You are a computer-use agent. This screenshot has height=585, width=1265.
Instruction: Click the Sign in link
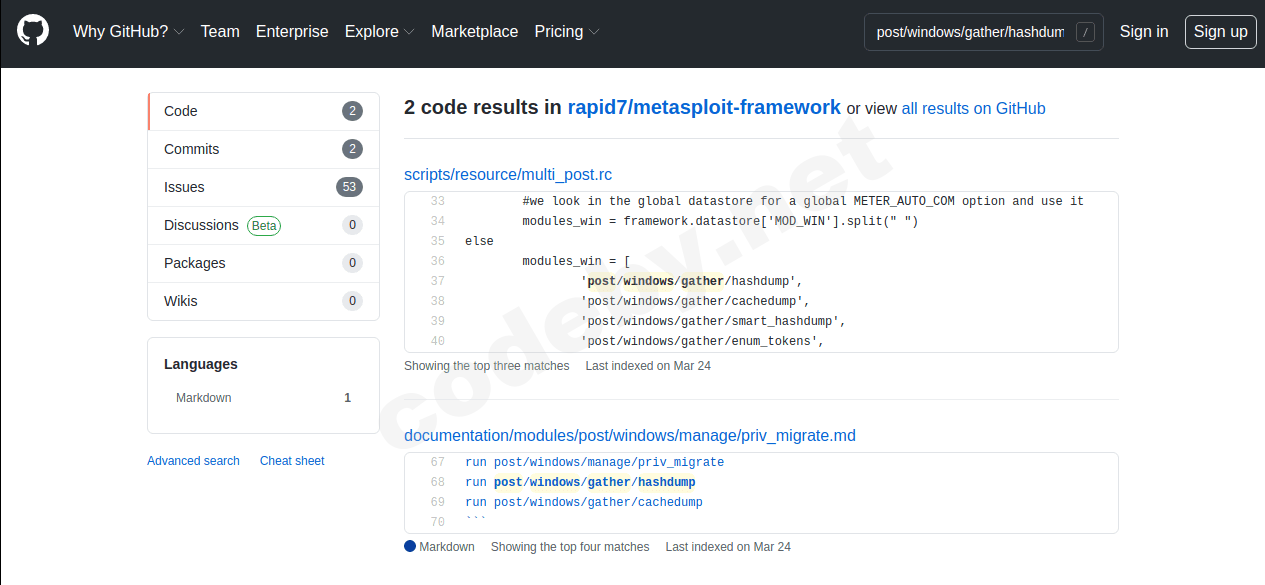[1143, 31]
